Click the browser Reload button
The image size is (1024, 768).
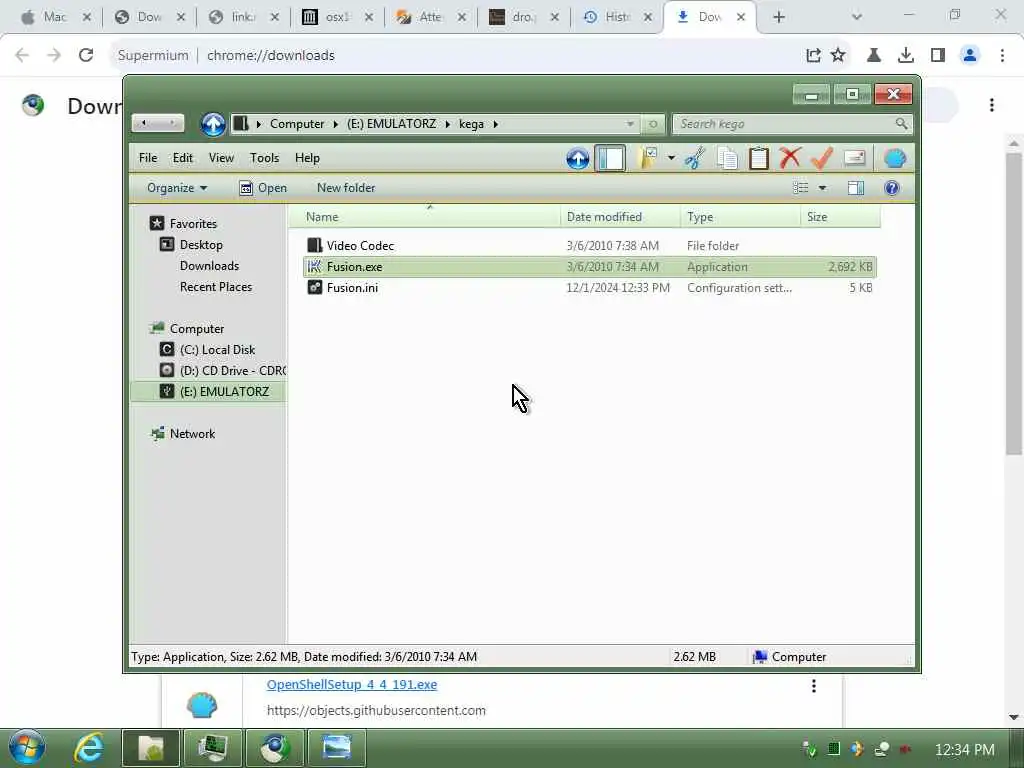(x=86, y=56)
